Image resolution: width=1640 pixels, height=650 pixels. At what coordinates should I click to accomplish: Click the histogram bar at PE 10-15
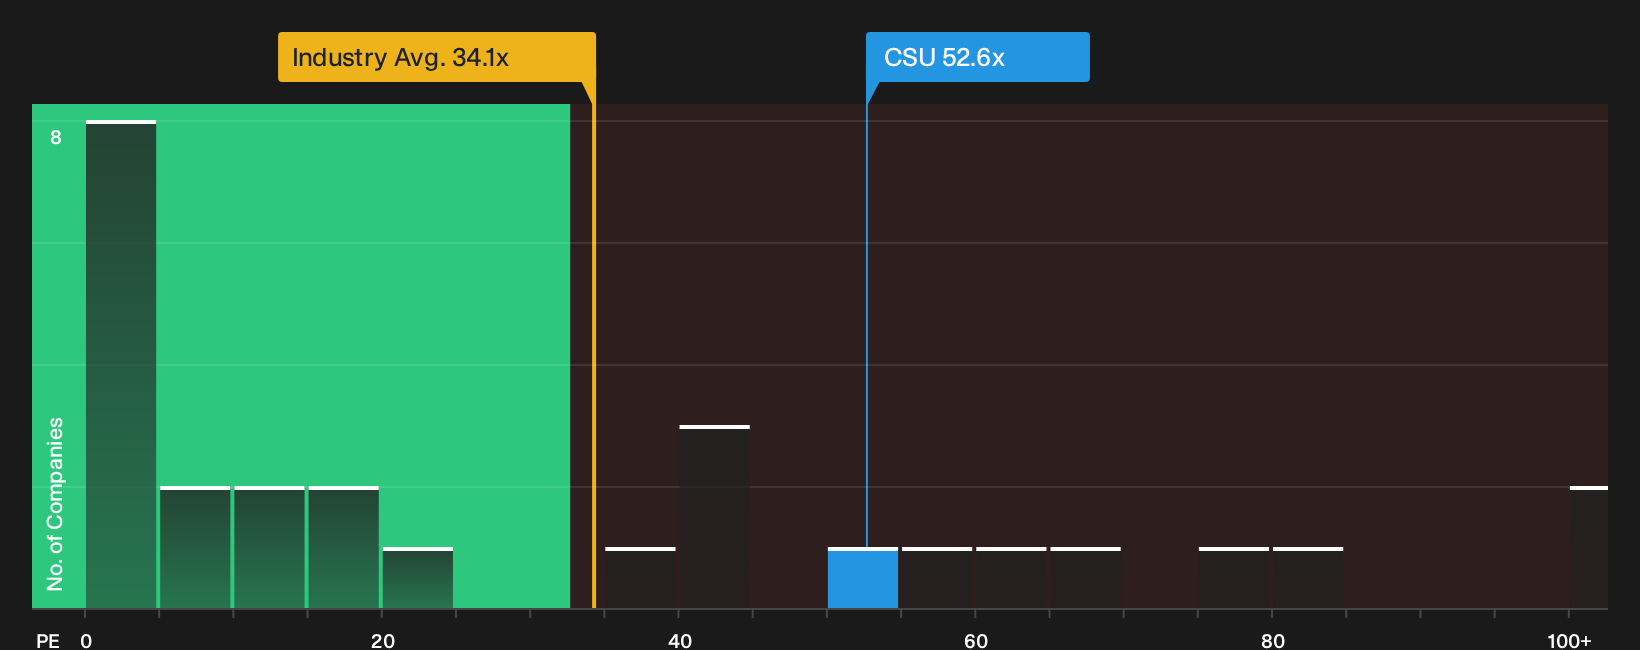269,547
